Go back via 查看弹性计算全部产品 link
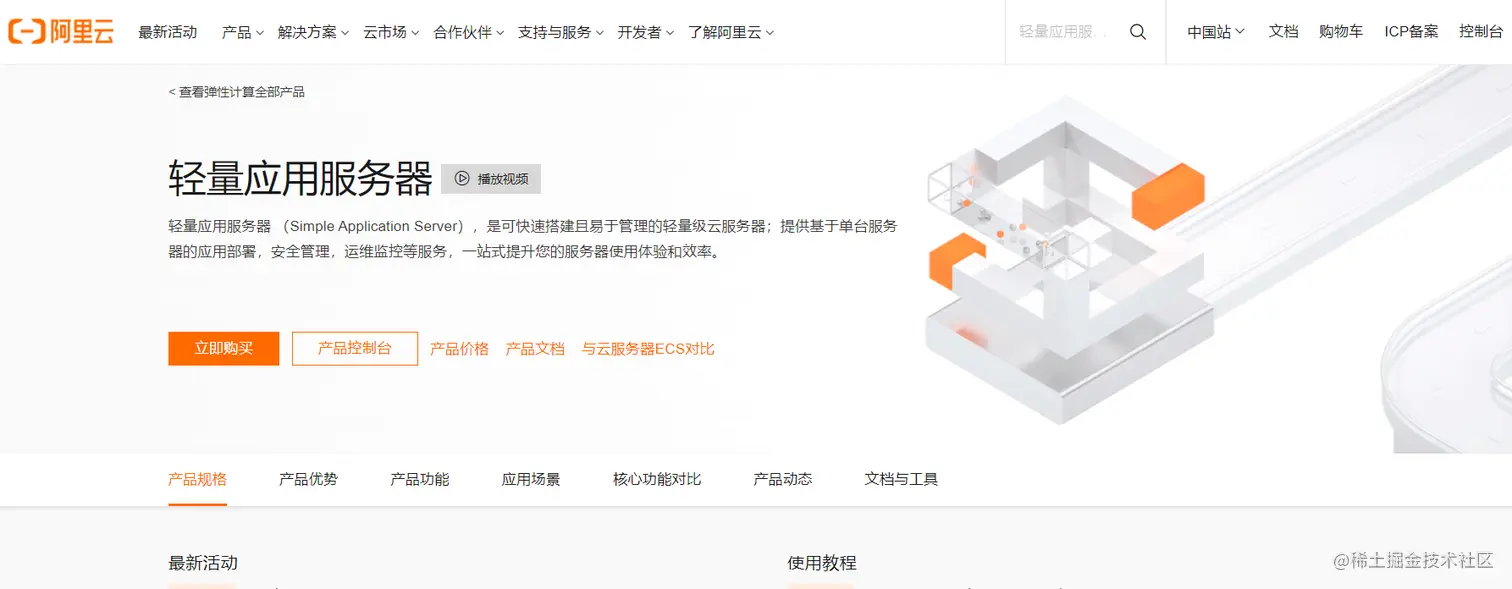The height and width of the screenshot is (589, 1512). click(237, 92)
